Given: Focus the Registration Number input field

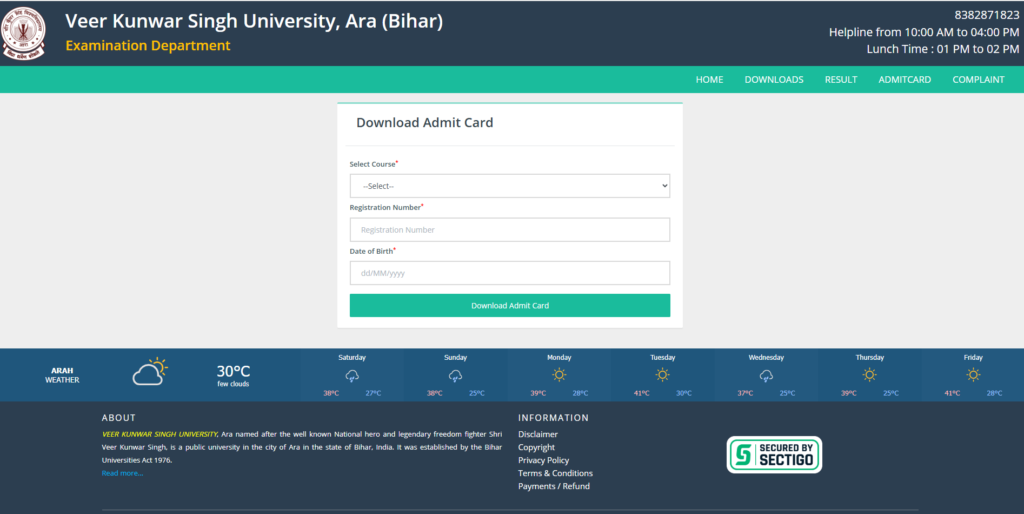Looking at the screenshot, I should [509, 230].
